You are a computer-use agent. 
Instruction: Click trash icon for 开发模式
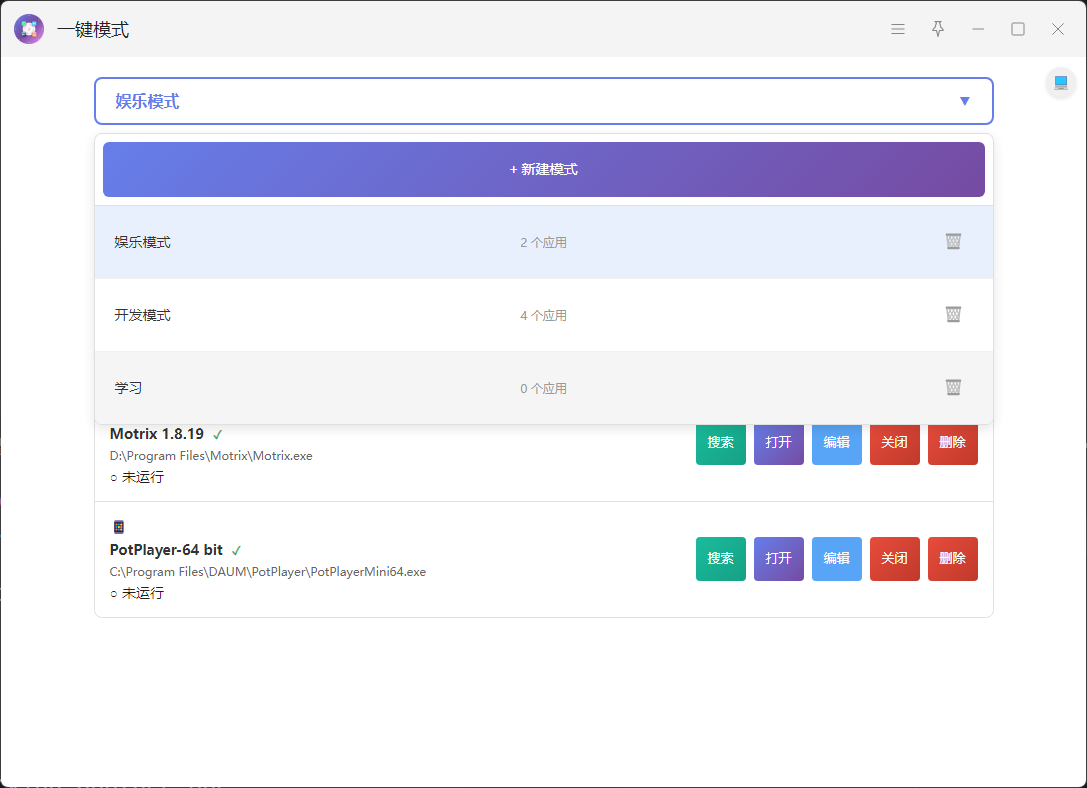tap(953, 314)
